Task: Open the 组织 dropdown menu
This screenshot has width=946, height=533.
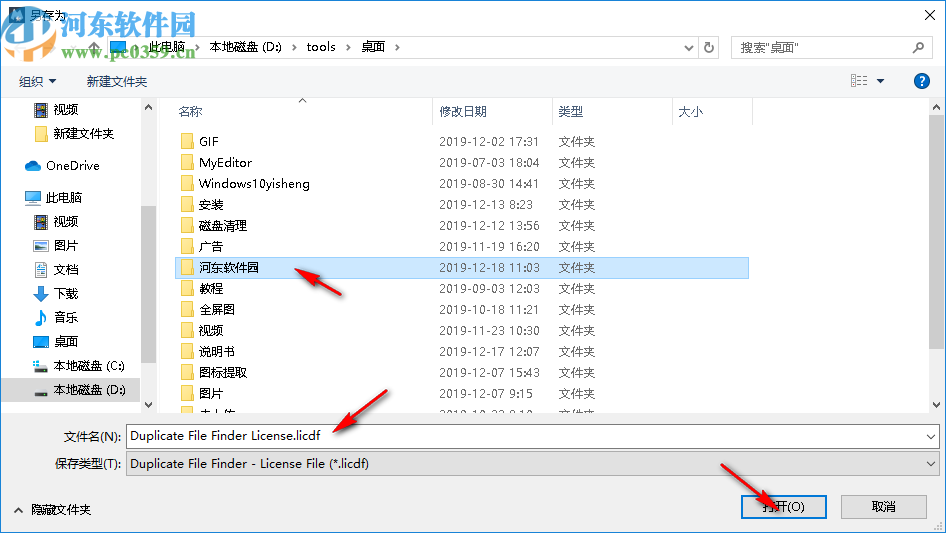Action: tap(37, 81)
